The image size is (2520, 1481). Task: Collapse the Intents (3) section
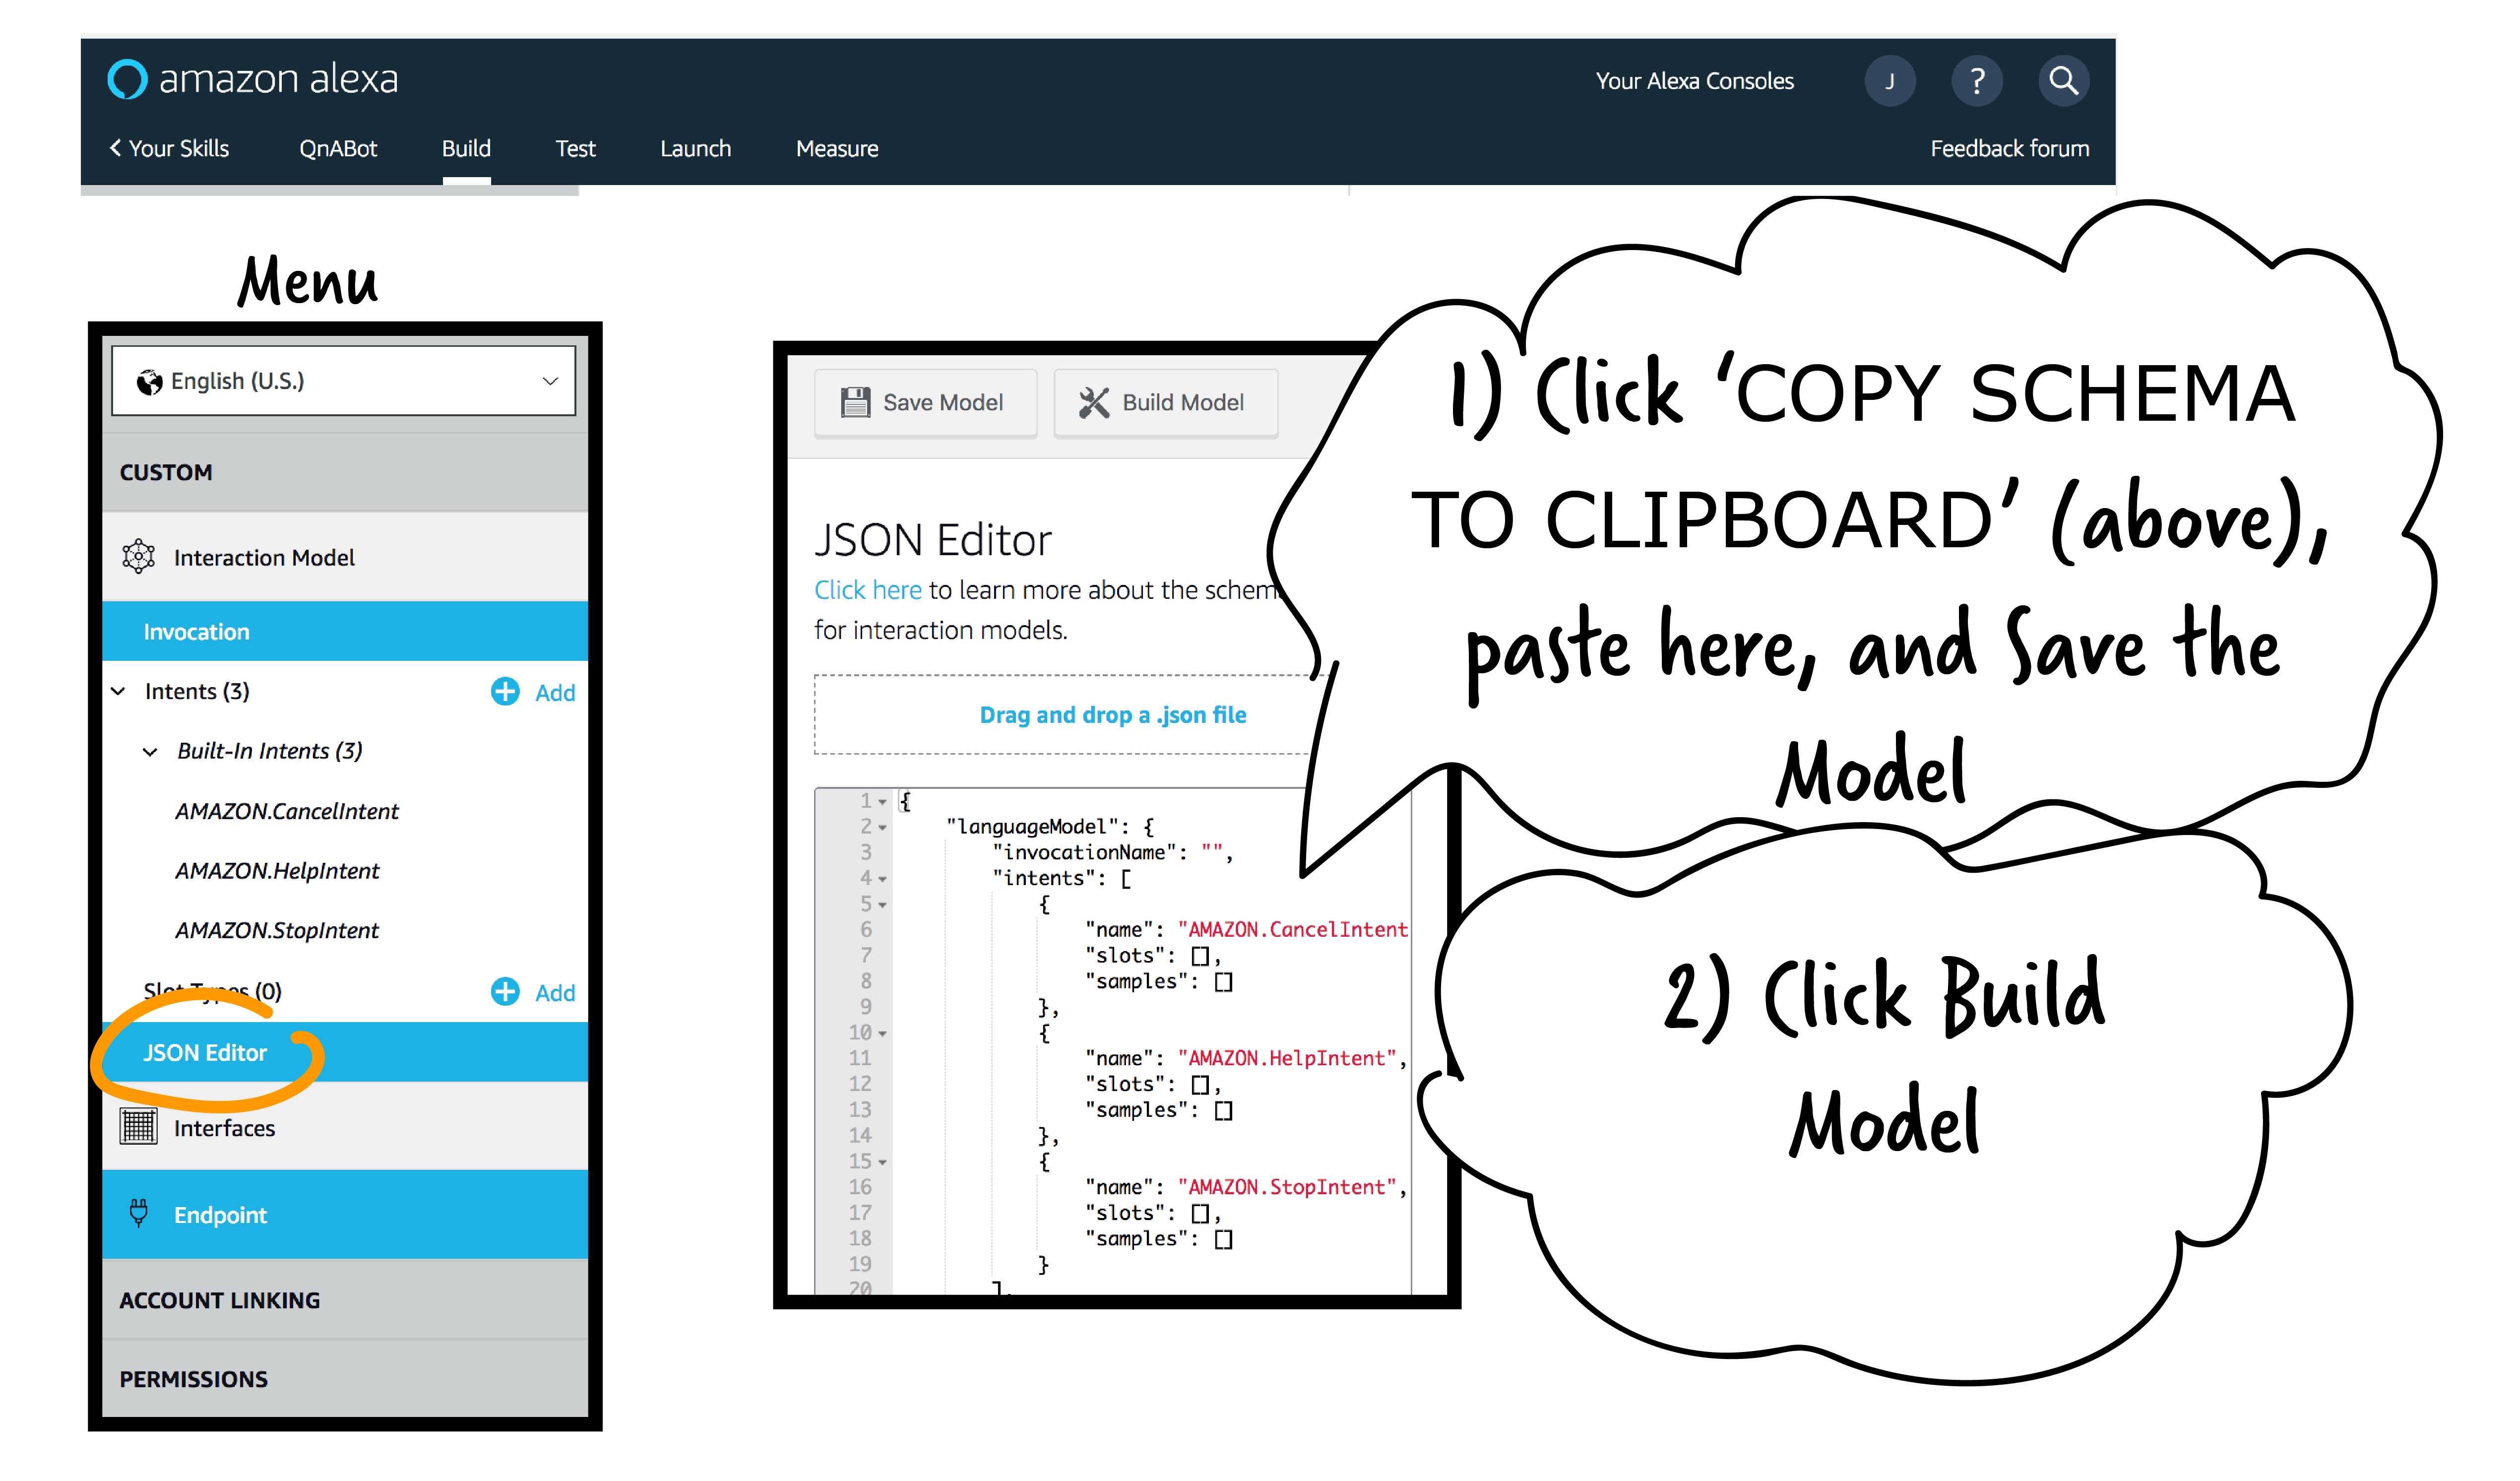(118, 691)
